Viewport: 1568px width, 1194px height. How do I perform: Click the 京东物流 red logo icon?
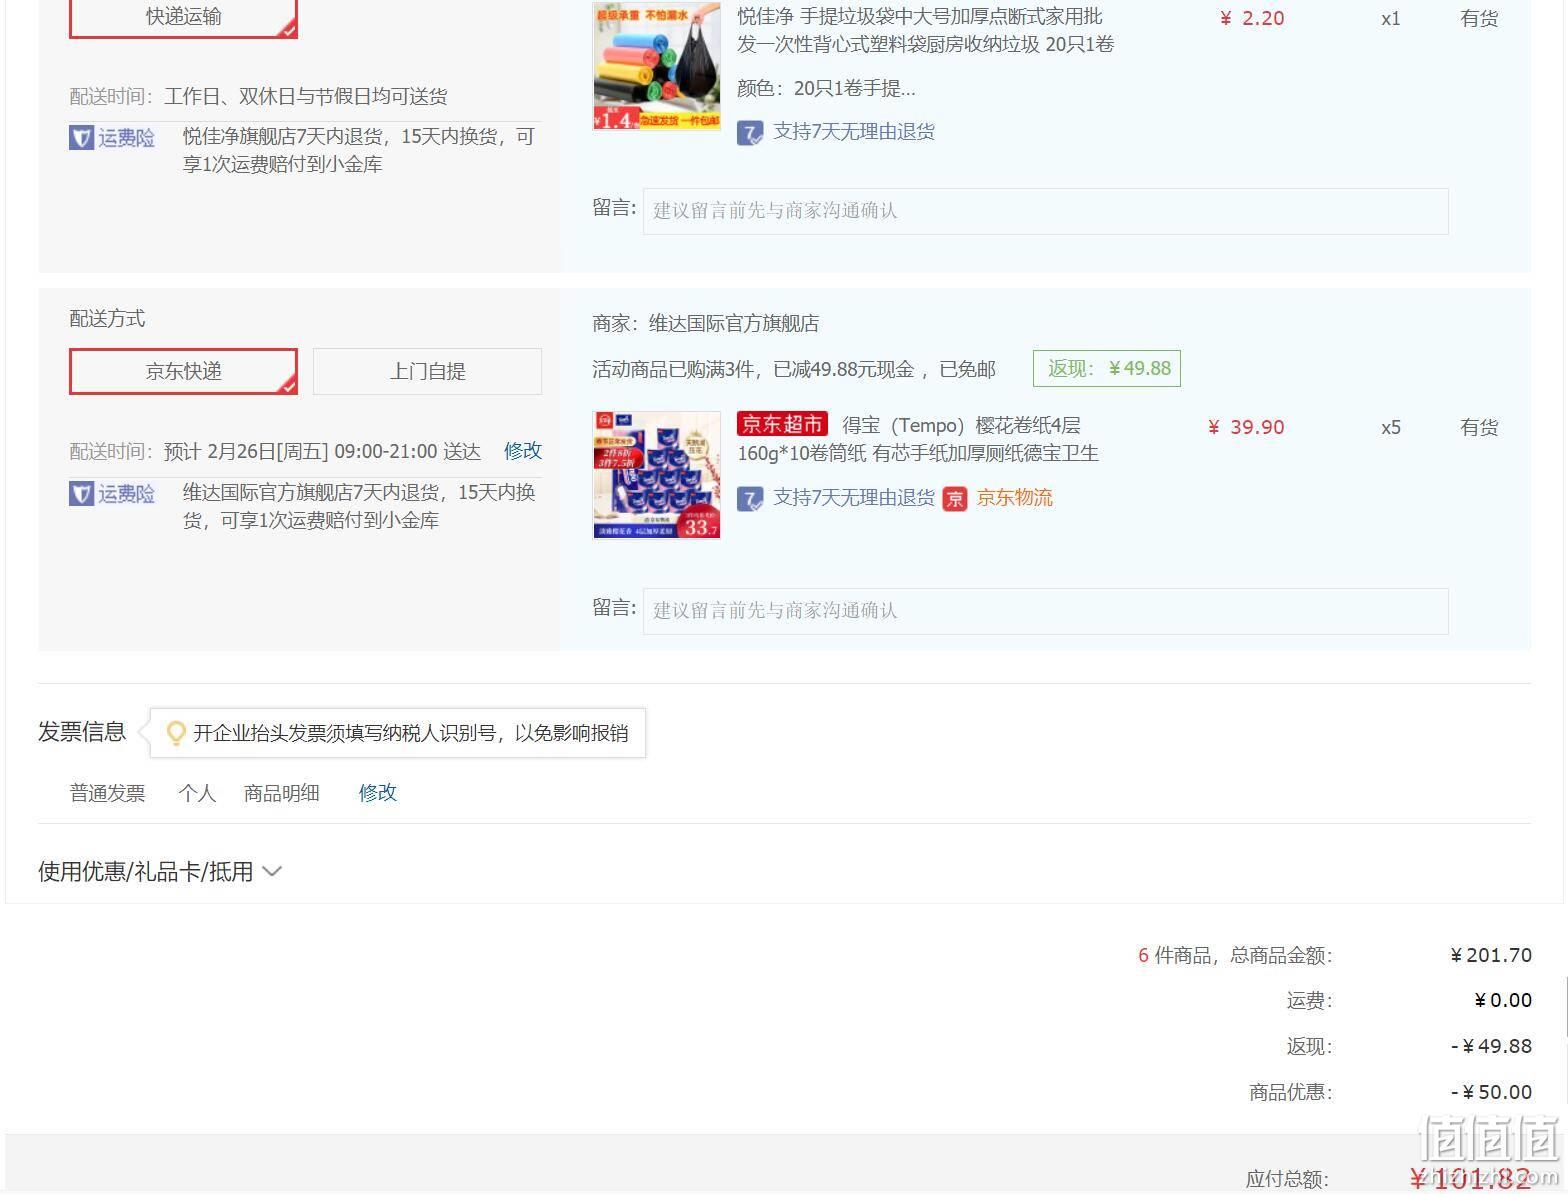(x=955, y=499)
